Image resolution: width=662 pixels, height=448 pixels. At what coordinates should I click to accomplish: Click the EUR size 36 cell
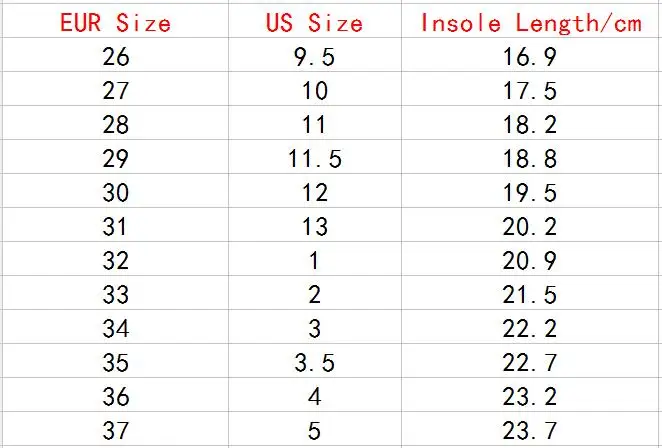pyautogui.click(x=115, y=395)
